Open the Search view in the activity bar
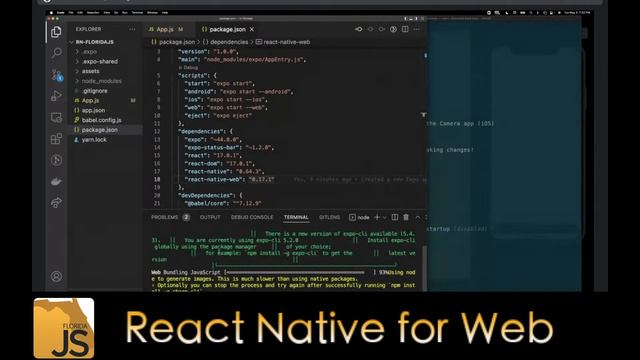This screenshot has height=360, width=640. click(x=56, y=53)
